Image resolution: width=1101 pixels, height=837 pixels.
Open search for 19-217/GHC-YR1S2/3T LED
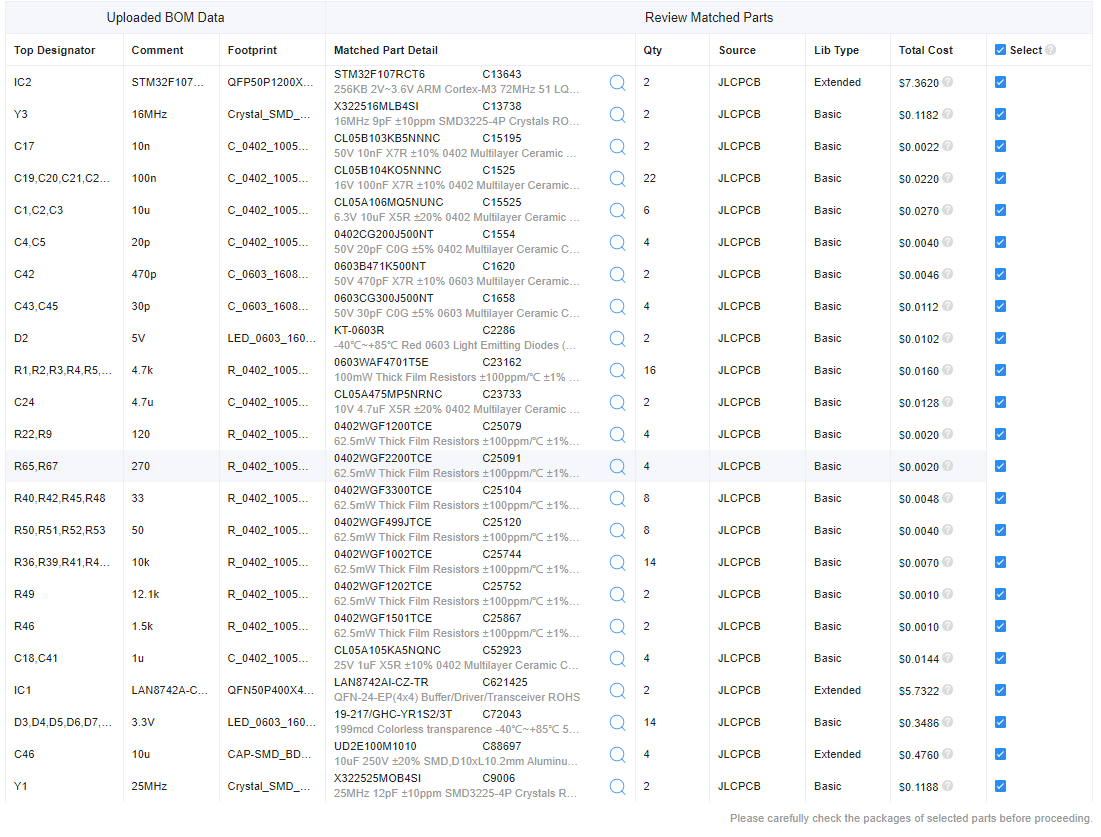[617, 723]
